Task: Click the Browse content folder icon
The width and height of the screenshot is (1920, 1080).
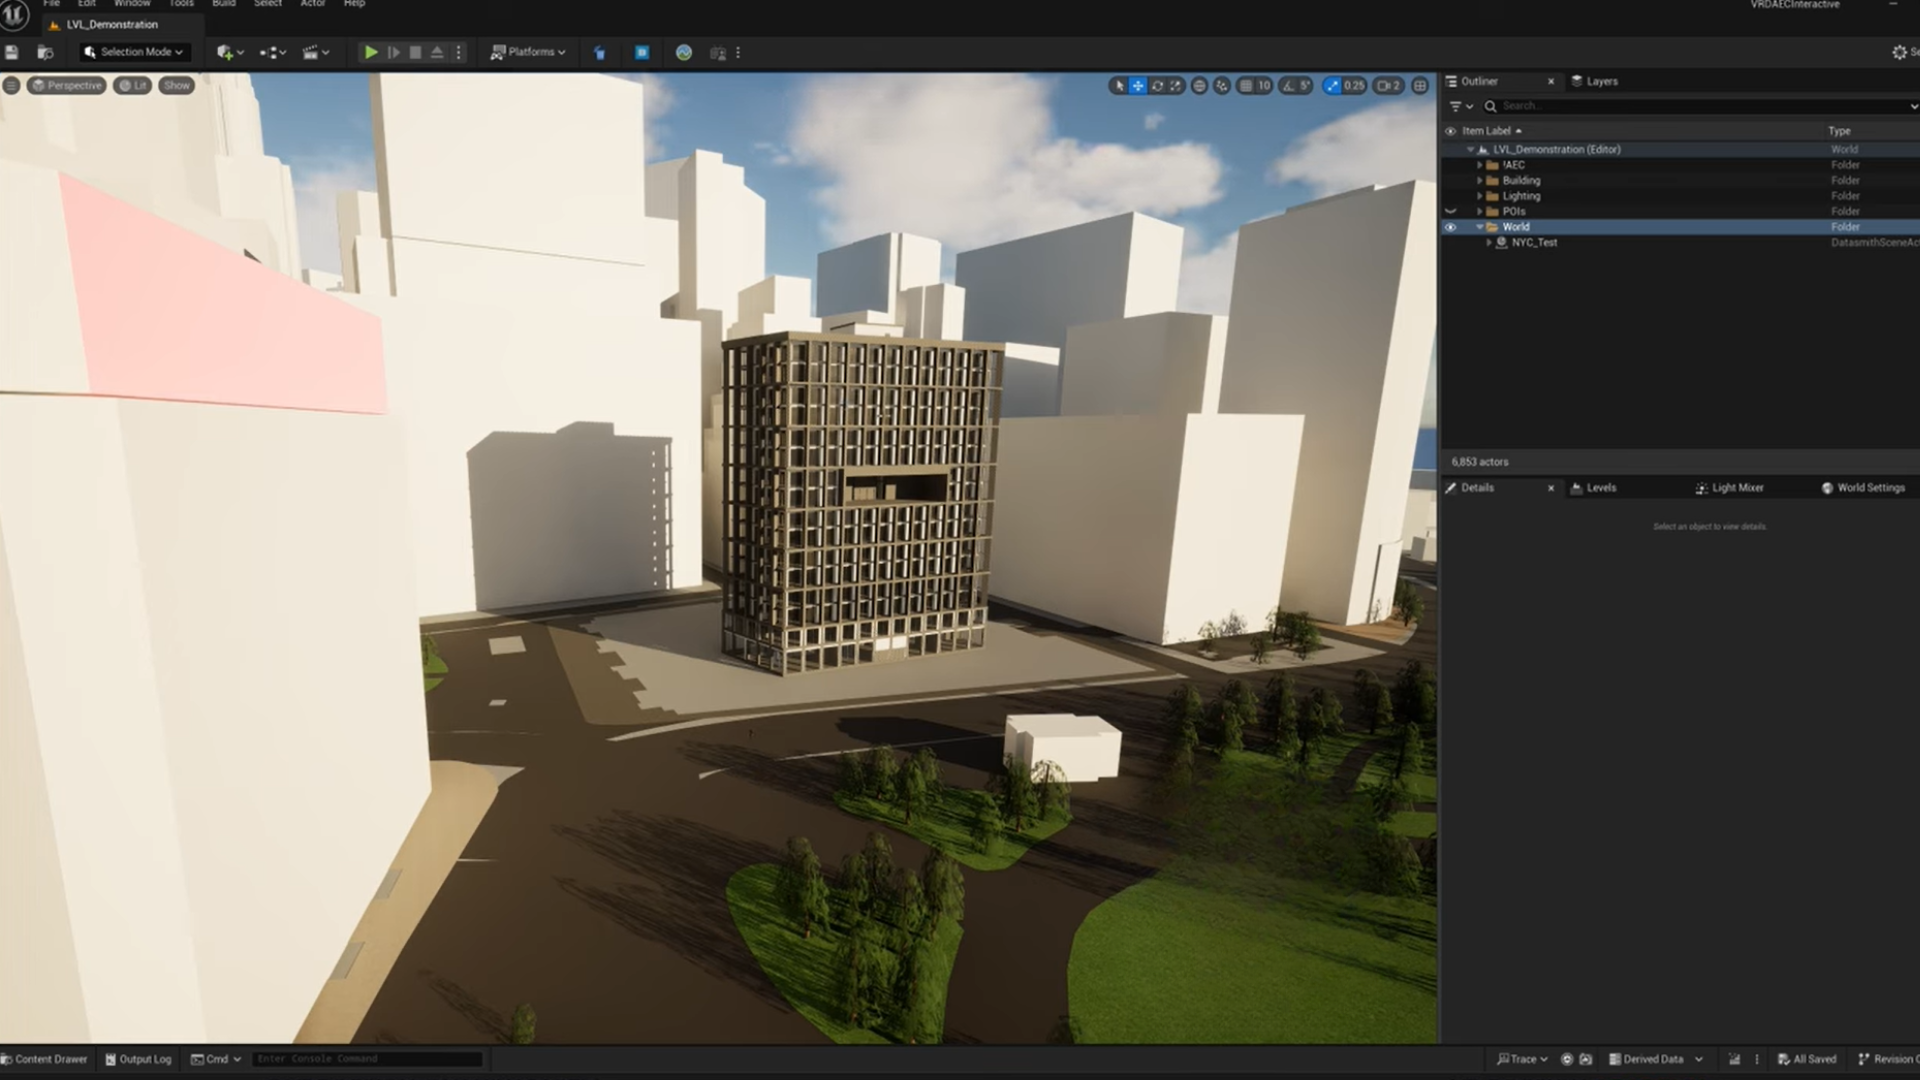Action: tap(45, 52)
